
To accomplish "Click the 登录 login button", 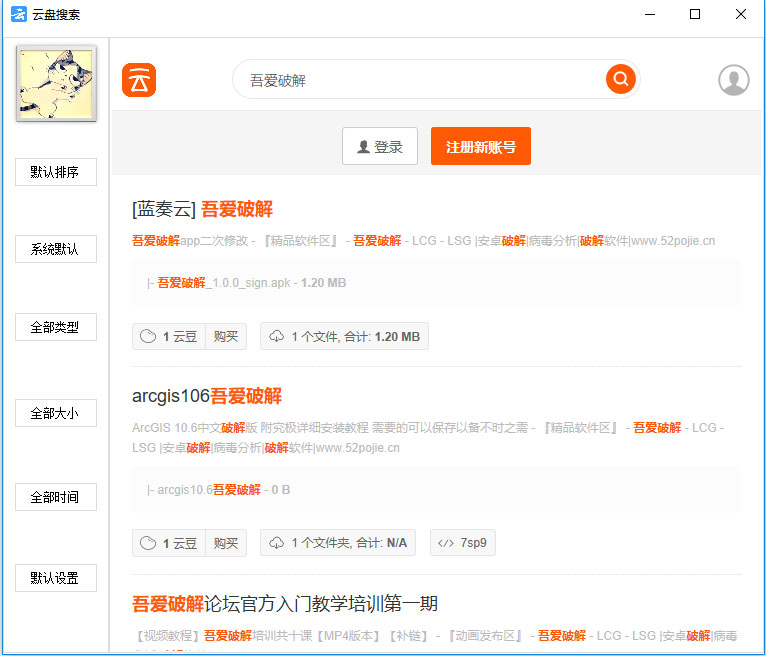I will coord(380,146).
